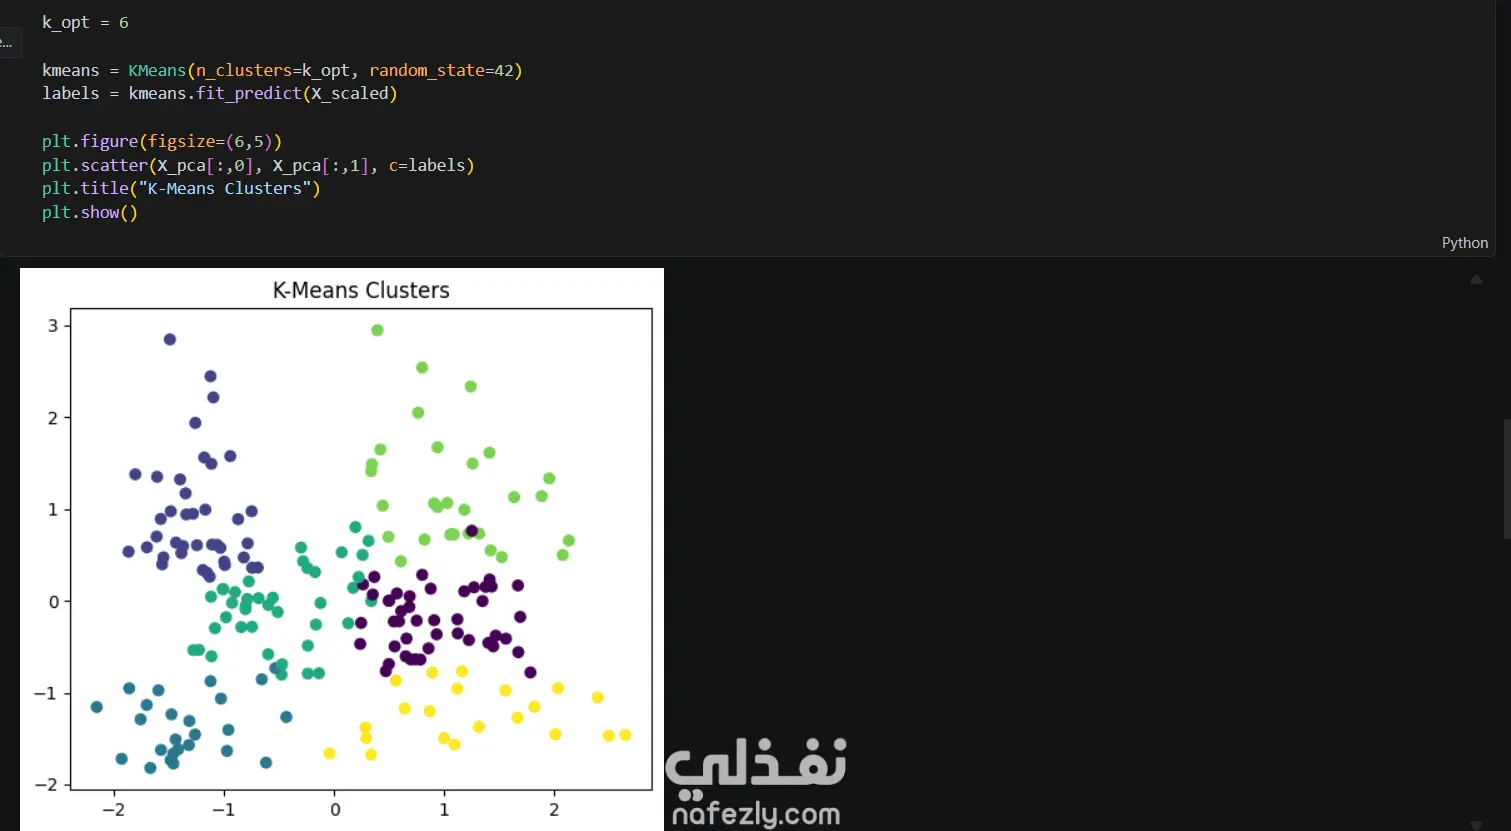Click the Arabic nafezly logo watermark
Screen dimensions: 1511x831
tap(756, 765)
